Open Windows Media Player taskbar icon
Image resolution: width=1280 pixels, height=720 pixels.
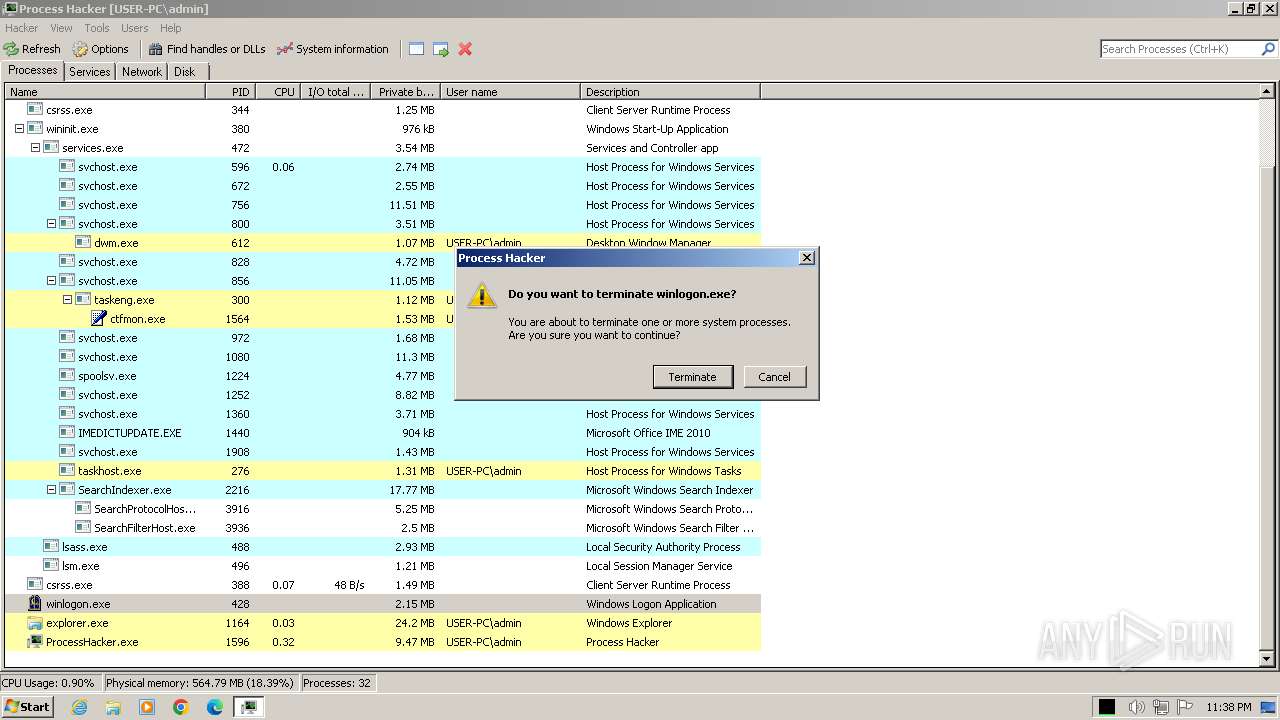pyautogui.click(x=147, y=707)
